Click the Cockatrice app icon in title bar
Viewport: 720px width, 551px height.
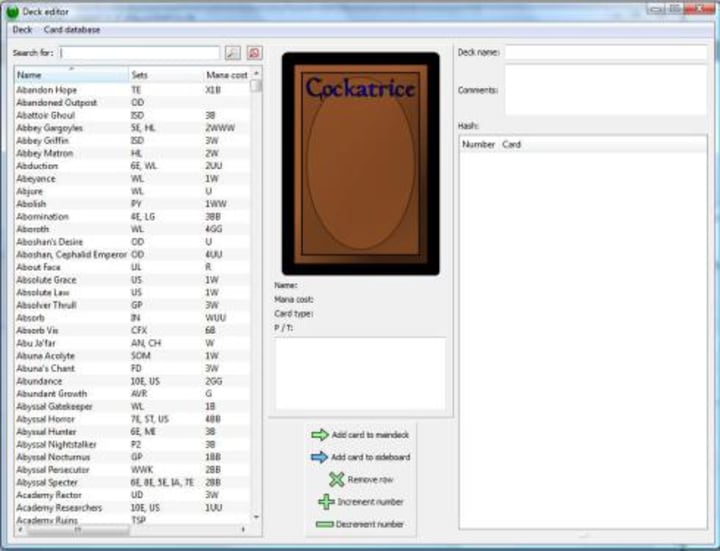[12, 12]
